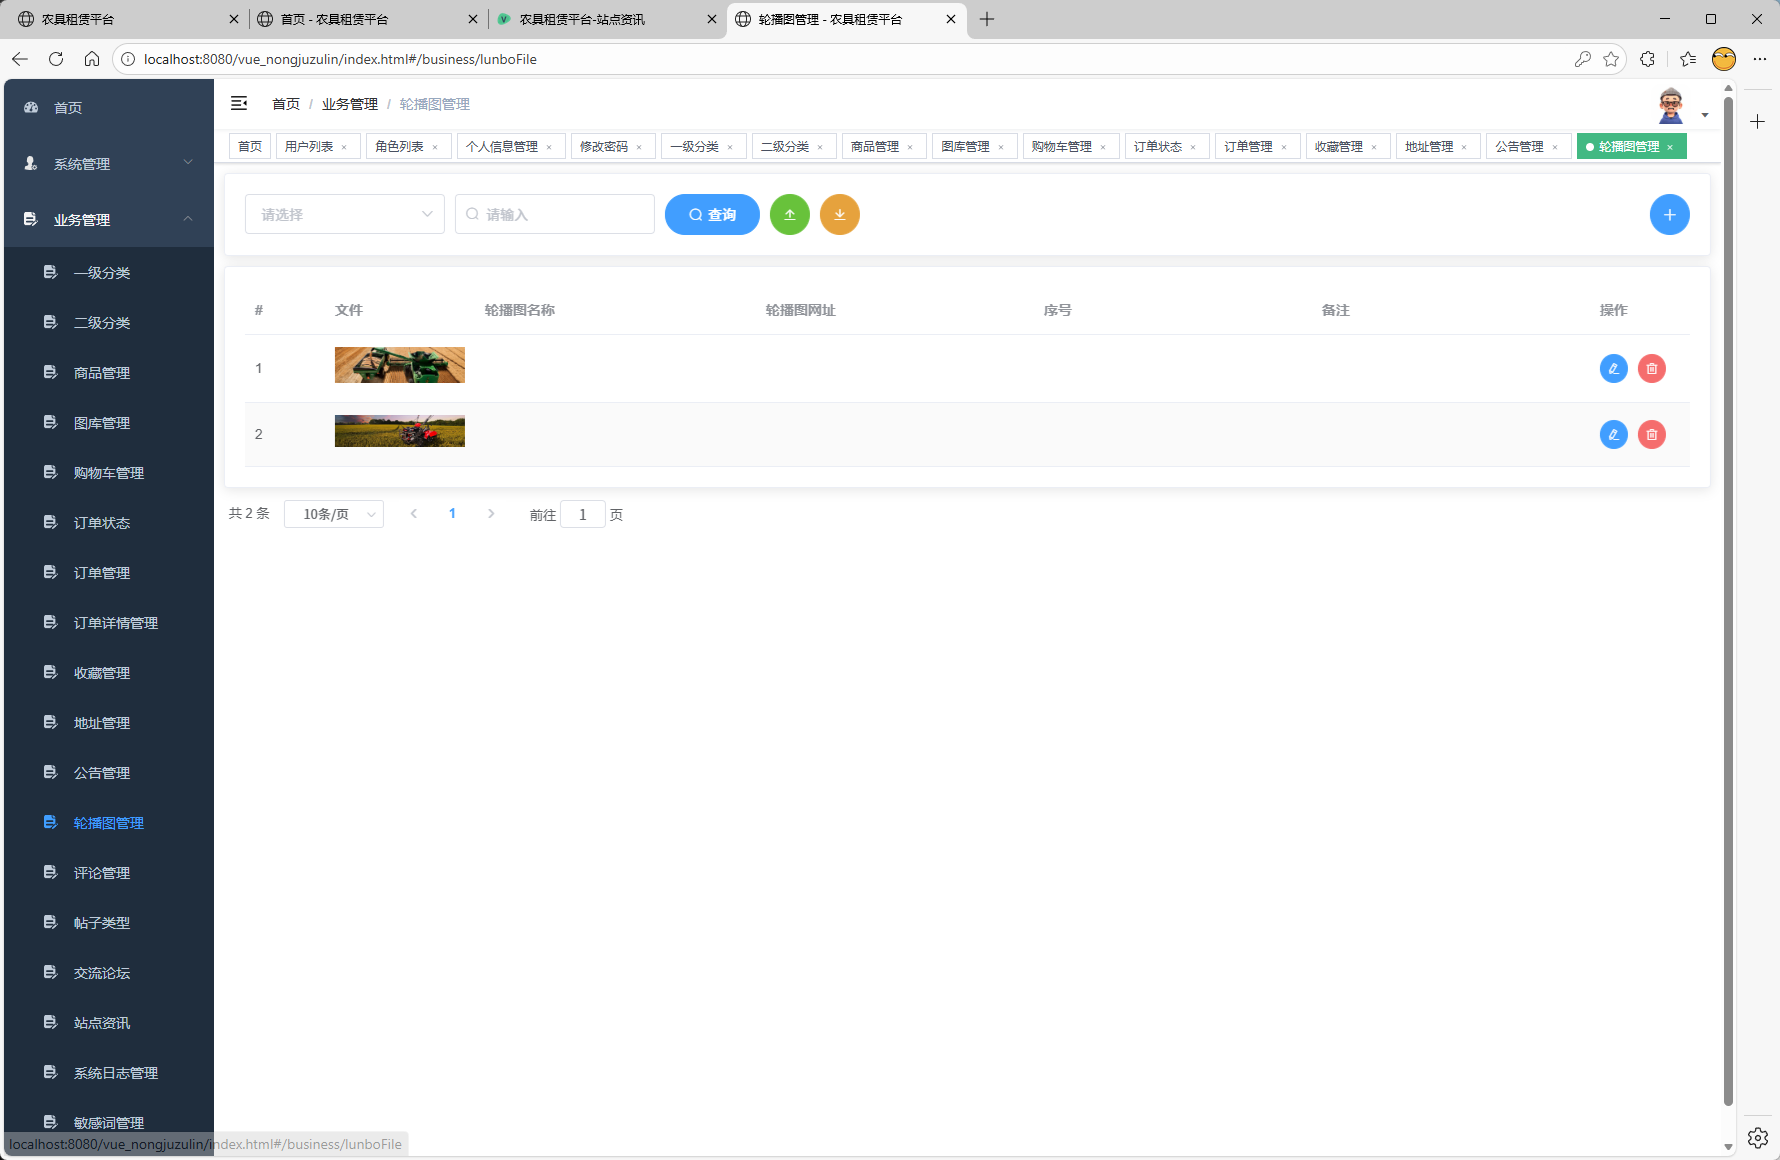Click the 请输入 search input field
1780x1160 pixels.
click(555, 214)
